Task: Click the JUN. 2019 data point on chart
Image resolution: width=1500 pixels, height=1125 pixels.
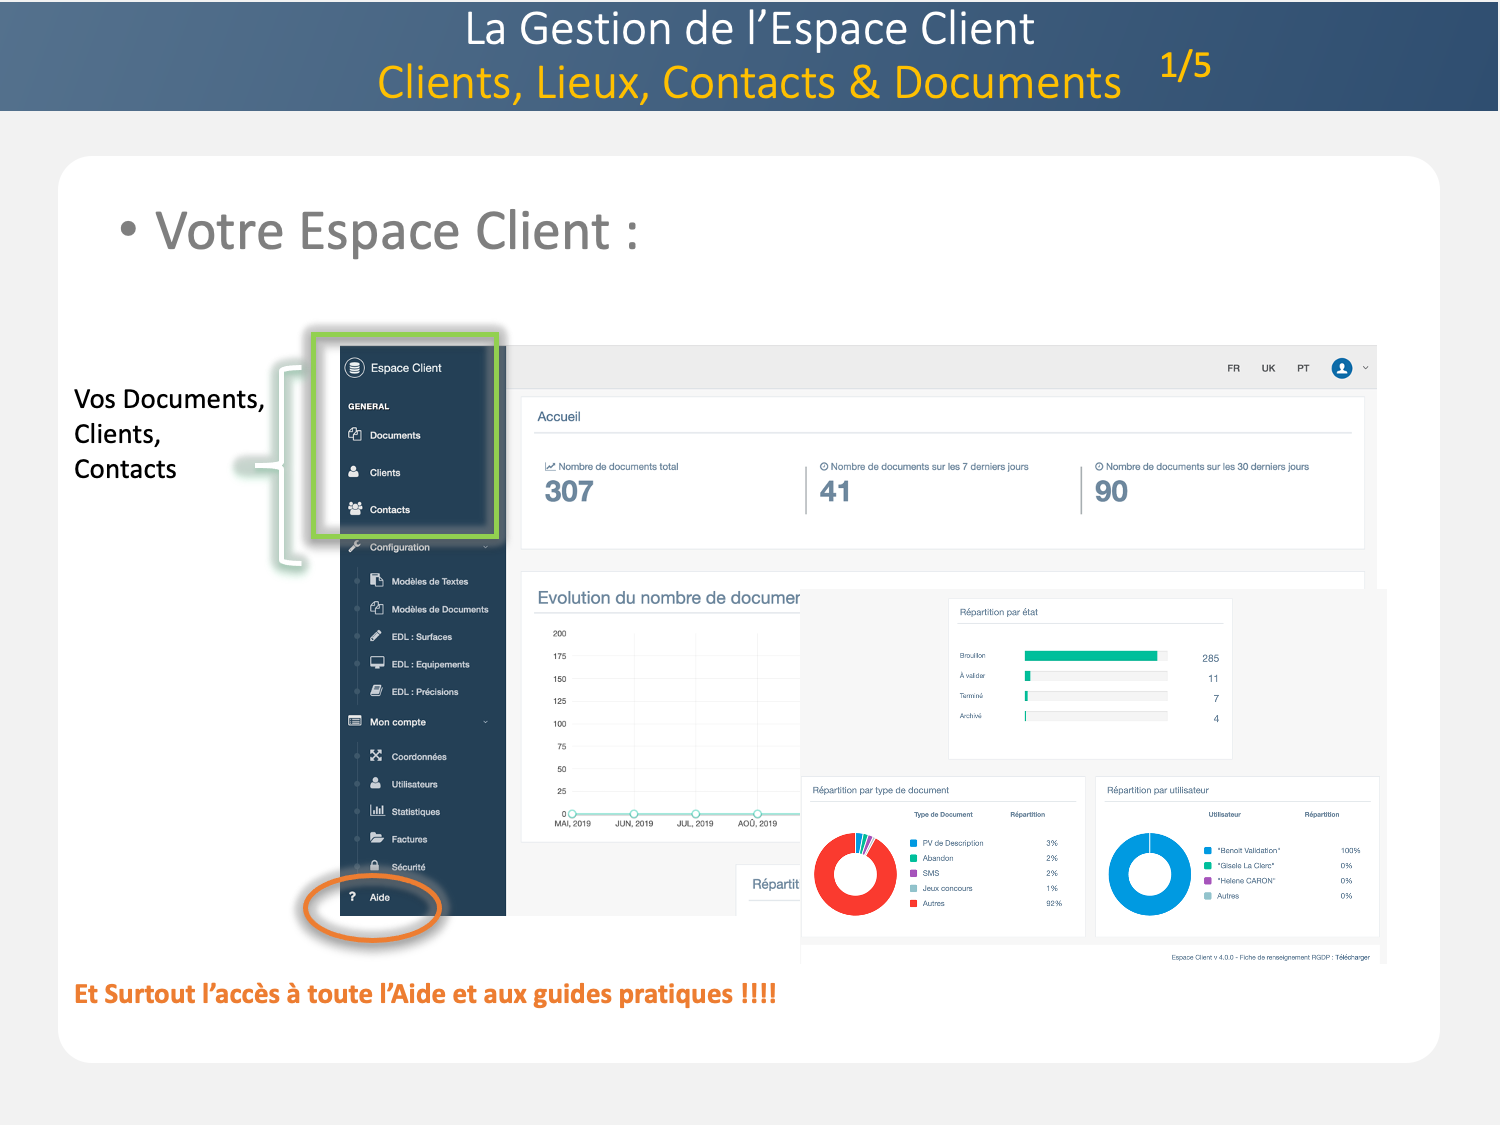Action: click(634, 814)
